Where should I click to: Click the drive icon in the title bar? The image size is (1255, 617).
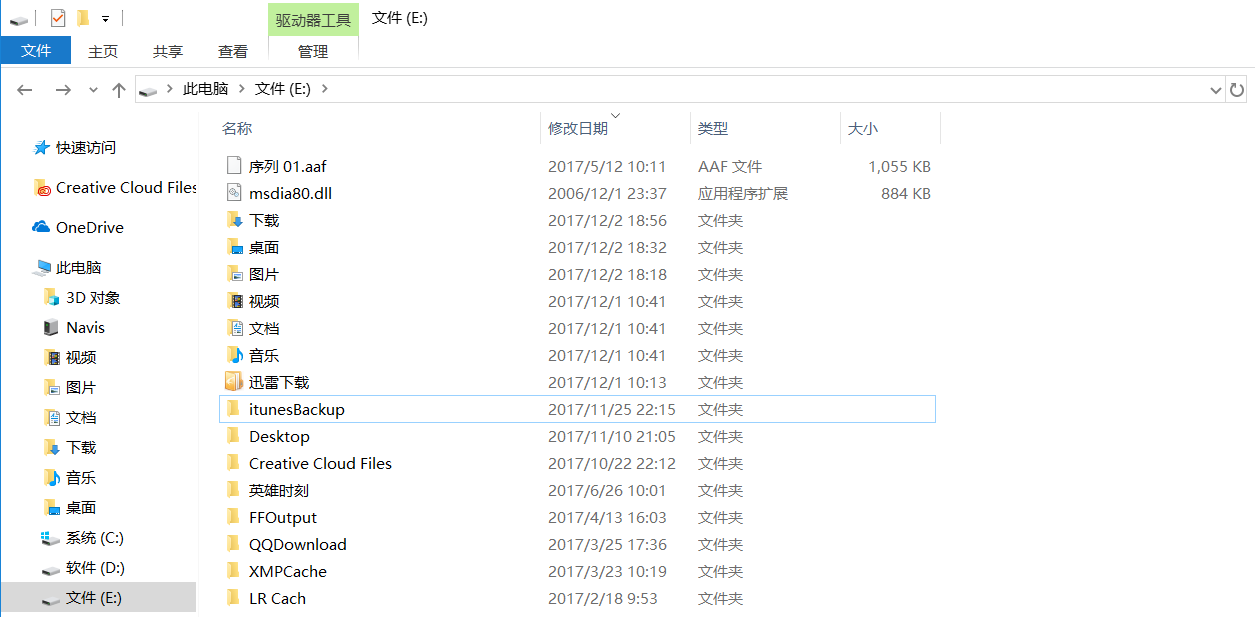[18, 19]
